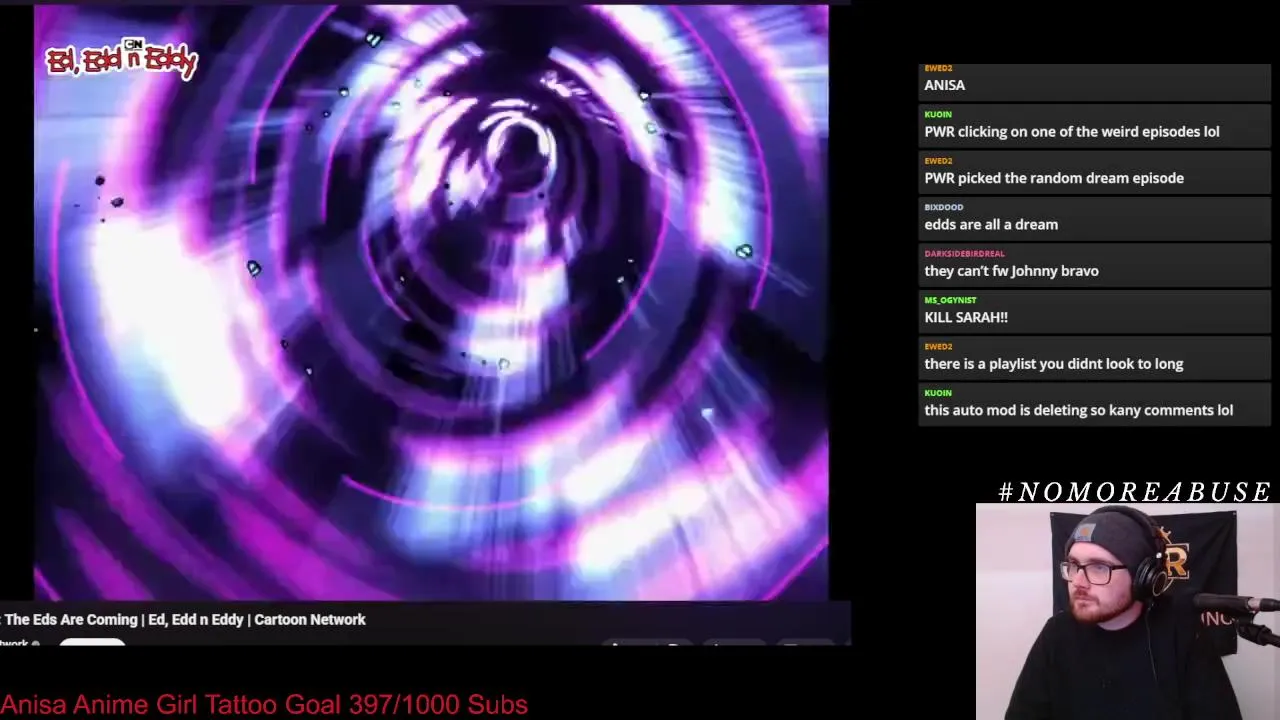1280x720 pixels.
Task: Click username BIXDOOD in chat
Action: click(944, 207)
